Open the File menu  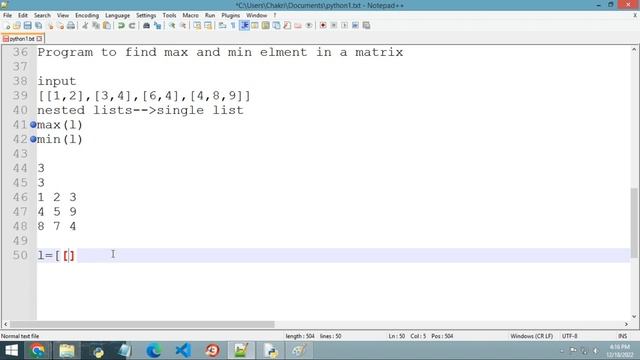[7, 15]
